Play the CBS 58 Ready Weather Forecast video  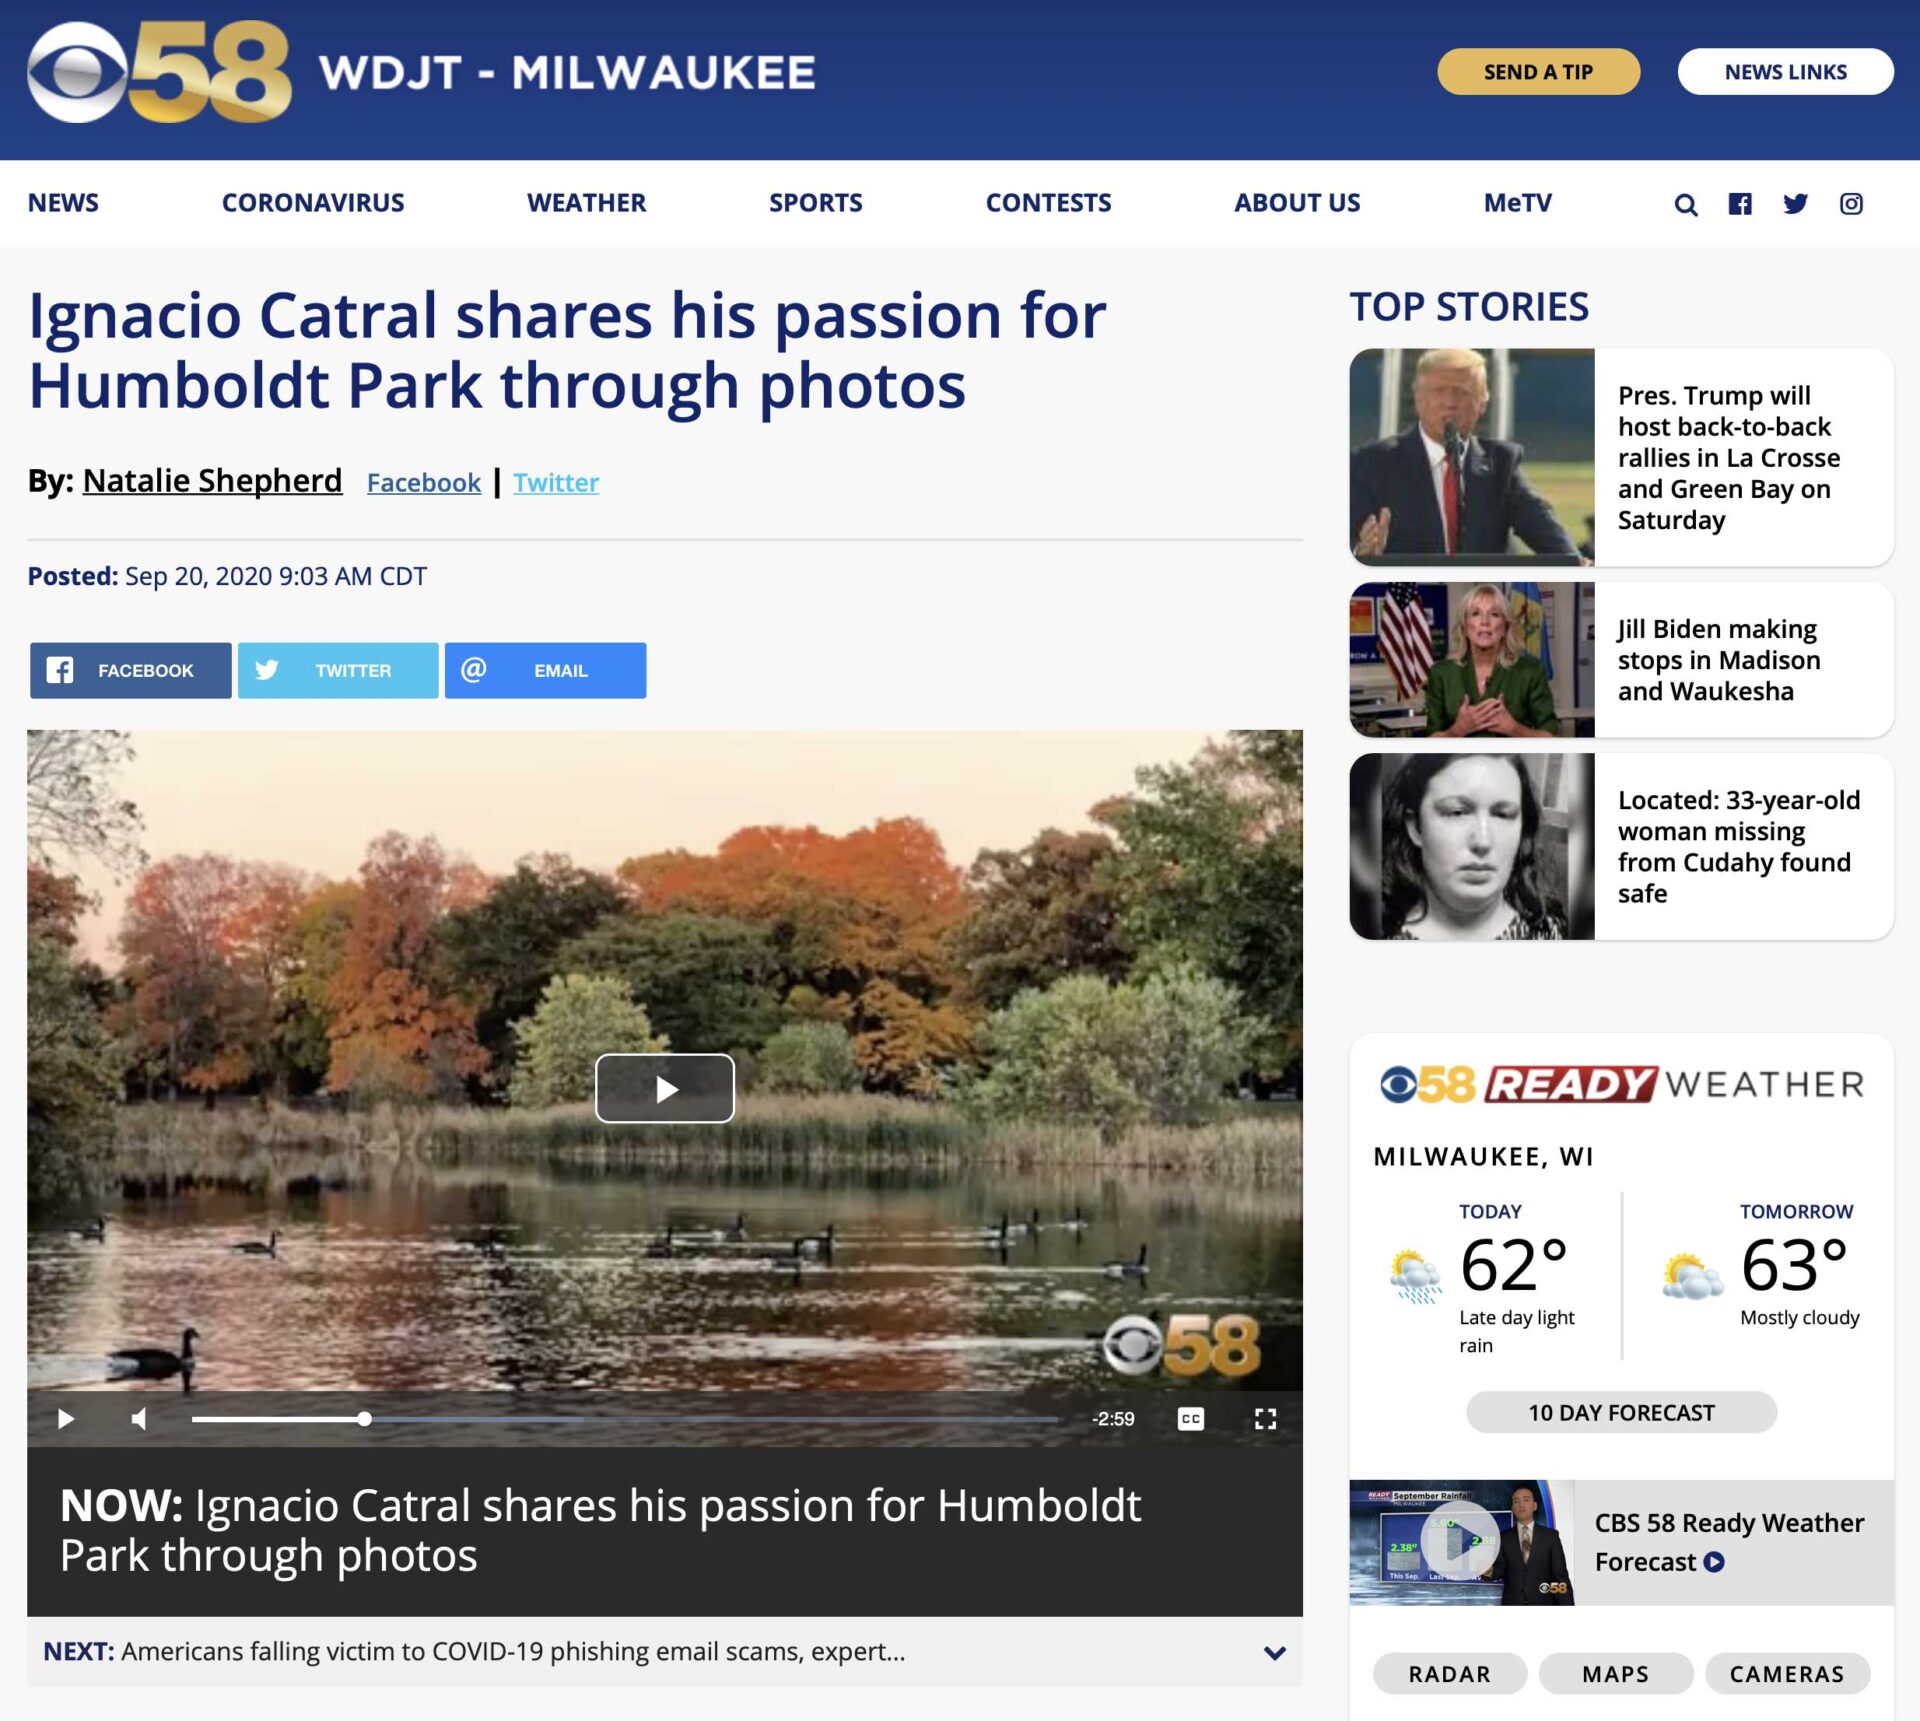click(1461, 1542)
